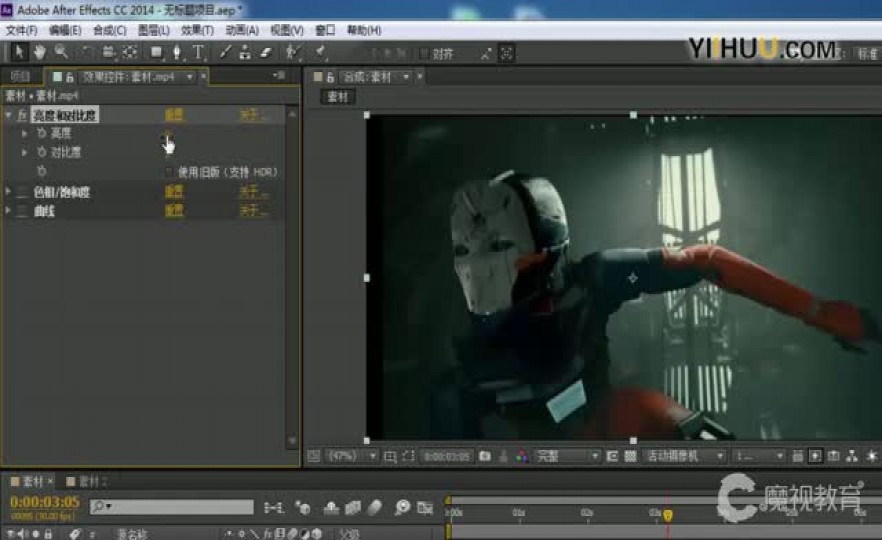This screenshot has height=540, width=882.
Task: Toggle the fx switch for 曲线 effect
Action: tap(22, 212)
